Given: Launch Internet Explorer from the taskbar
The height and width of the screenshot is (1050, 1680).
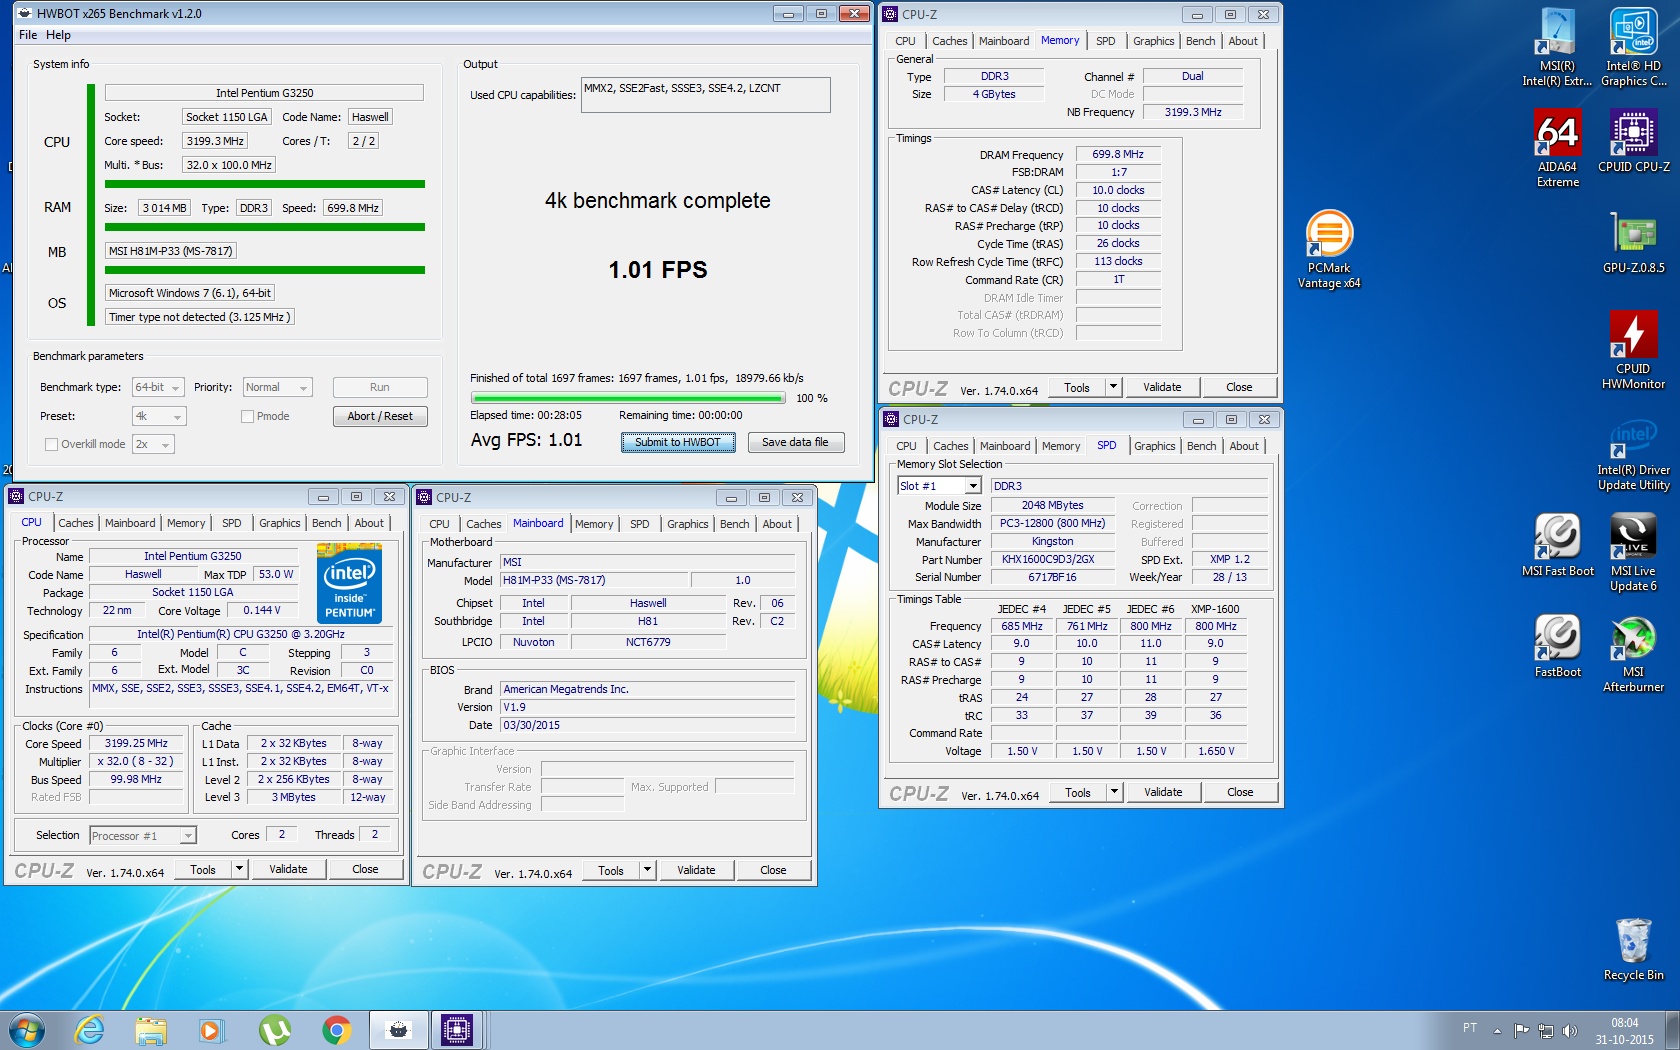Looking at the screenshot, I should click(90, 1030).
